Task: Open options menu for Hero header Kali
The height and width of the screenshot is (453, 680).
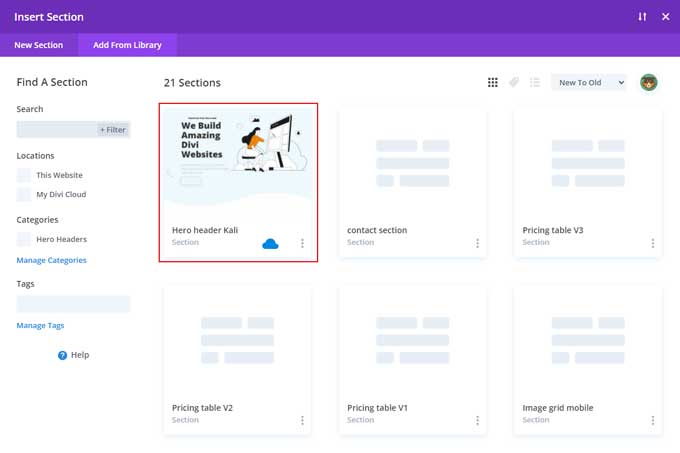Action: coord(302,243)
